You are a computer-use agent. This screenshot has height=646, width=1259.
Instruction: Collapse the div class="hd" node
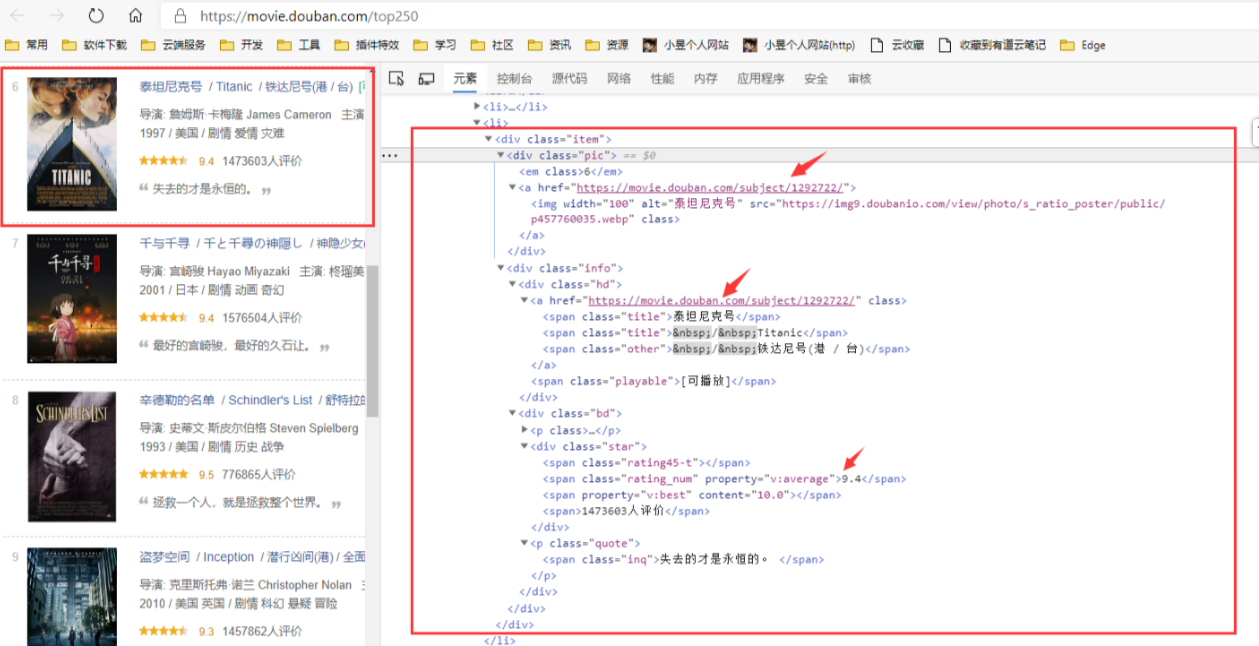[513, 284]
